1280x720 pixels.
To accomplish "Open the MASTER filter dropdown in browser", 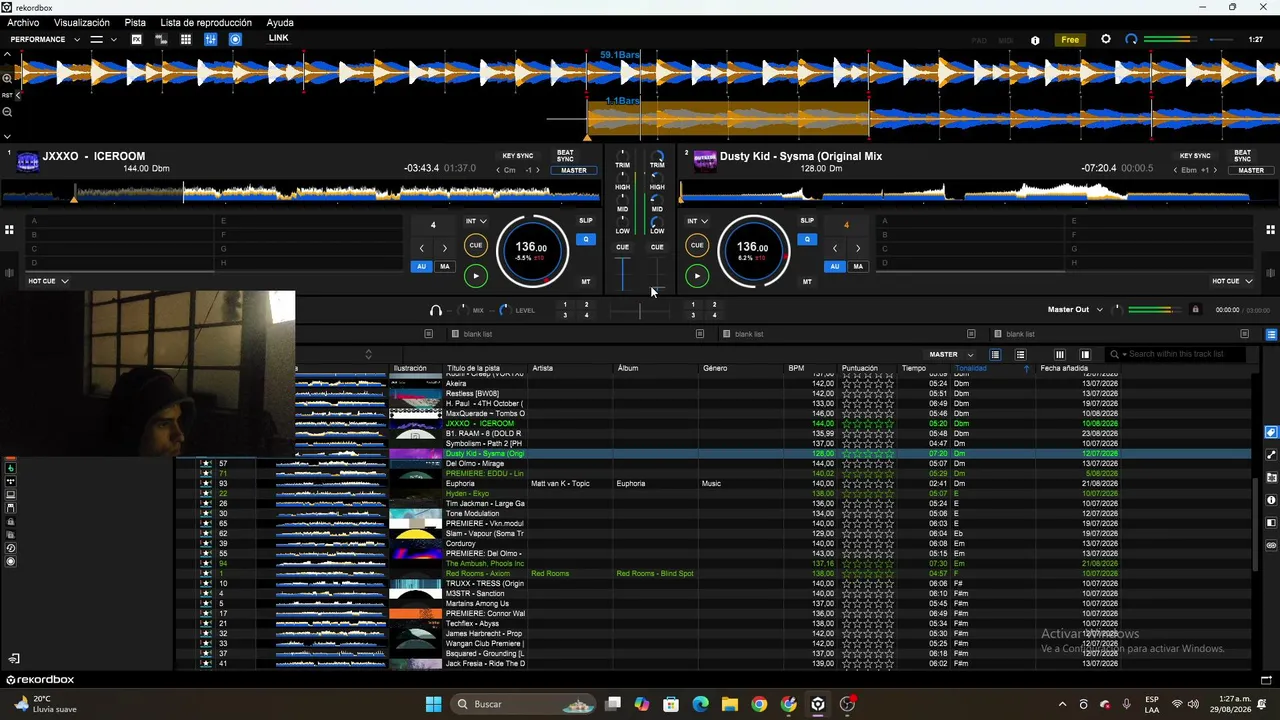I will click(951, 354).
